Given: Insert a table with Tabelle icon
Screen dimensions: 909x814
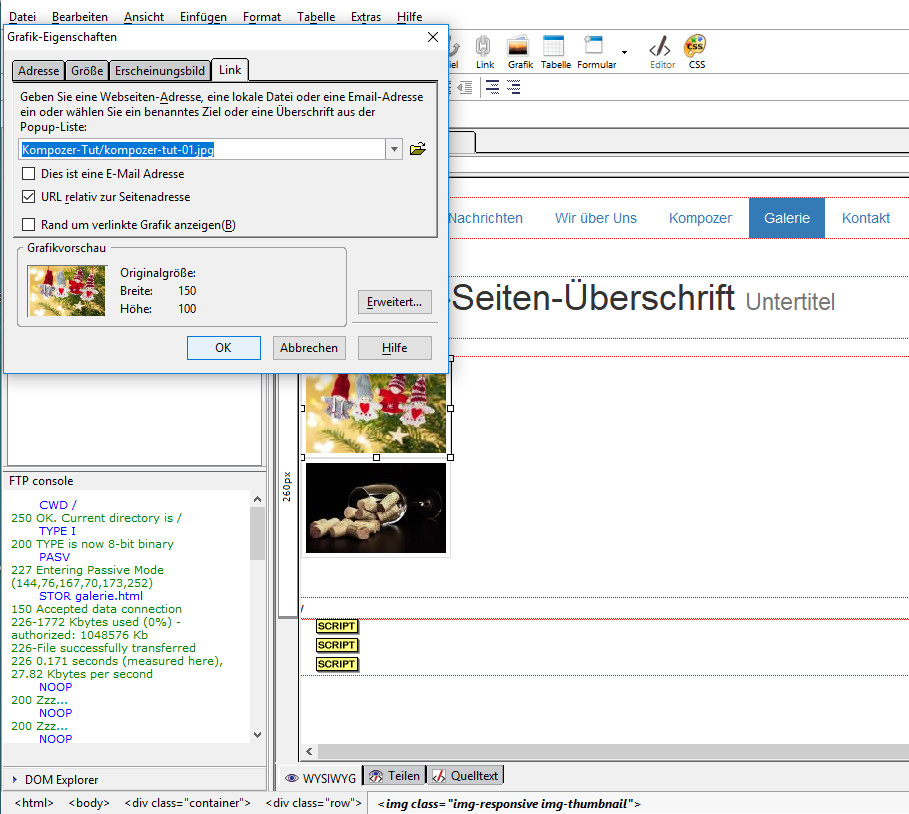Looking at the screenshot, I should (555, 48).
